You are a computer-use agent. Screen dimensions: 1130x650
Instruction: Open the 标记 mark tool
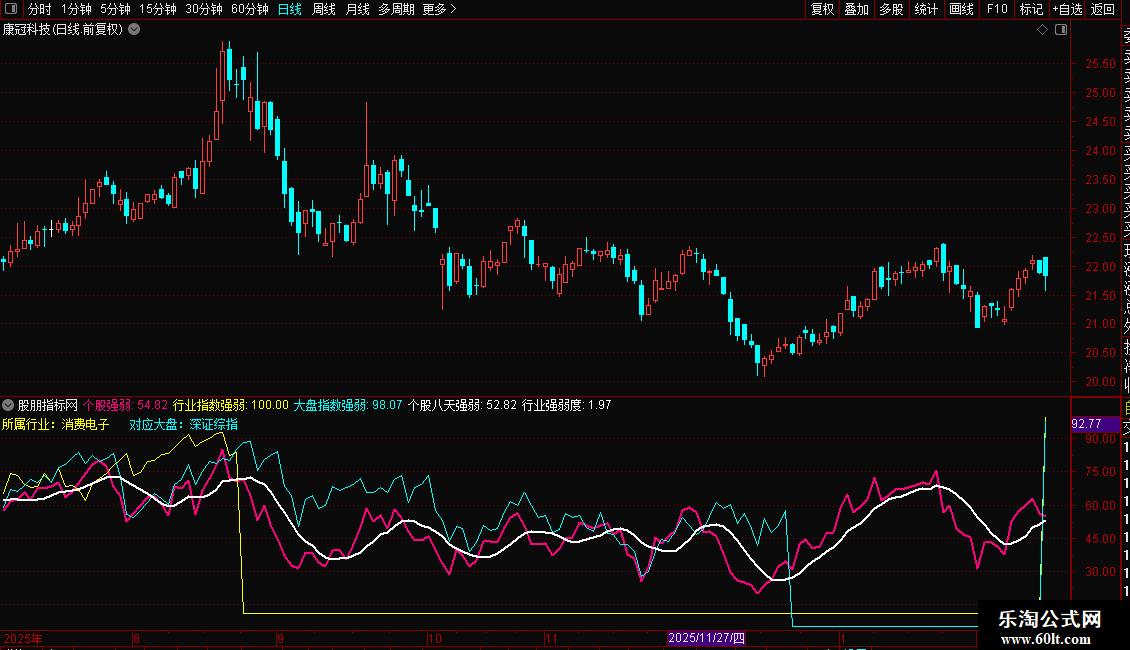1031,9
